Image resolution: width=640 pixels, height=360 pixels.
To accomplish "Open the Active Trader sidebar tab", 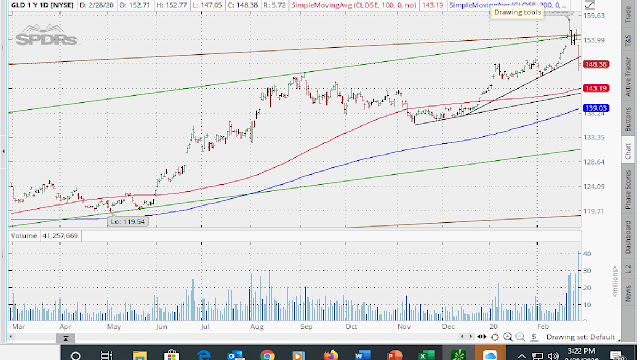I will [x=628, y=76].
